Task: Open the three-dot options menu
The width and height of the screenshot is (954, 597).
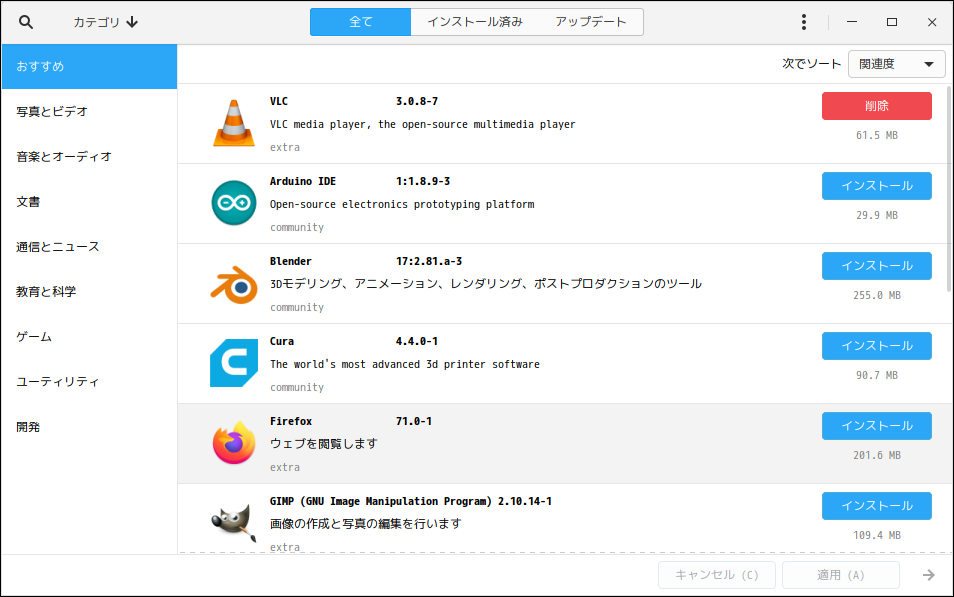Action: coord(804,22)
